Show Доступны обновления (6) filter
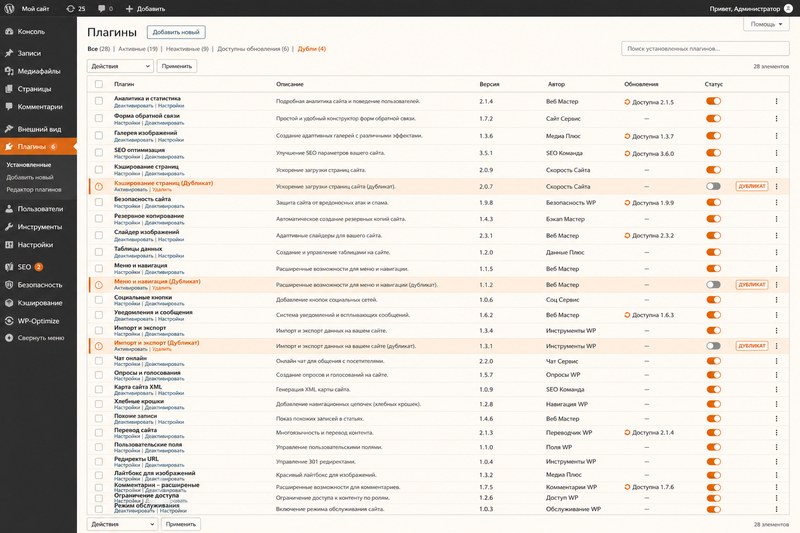 click(x=253, y=49)
